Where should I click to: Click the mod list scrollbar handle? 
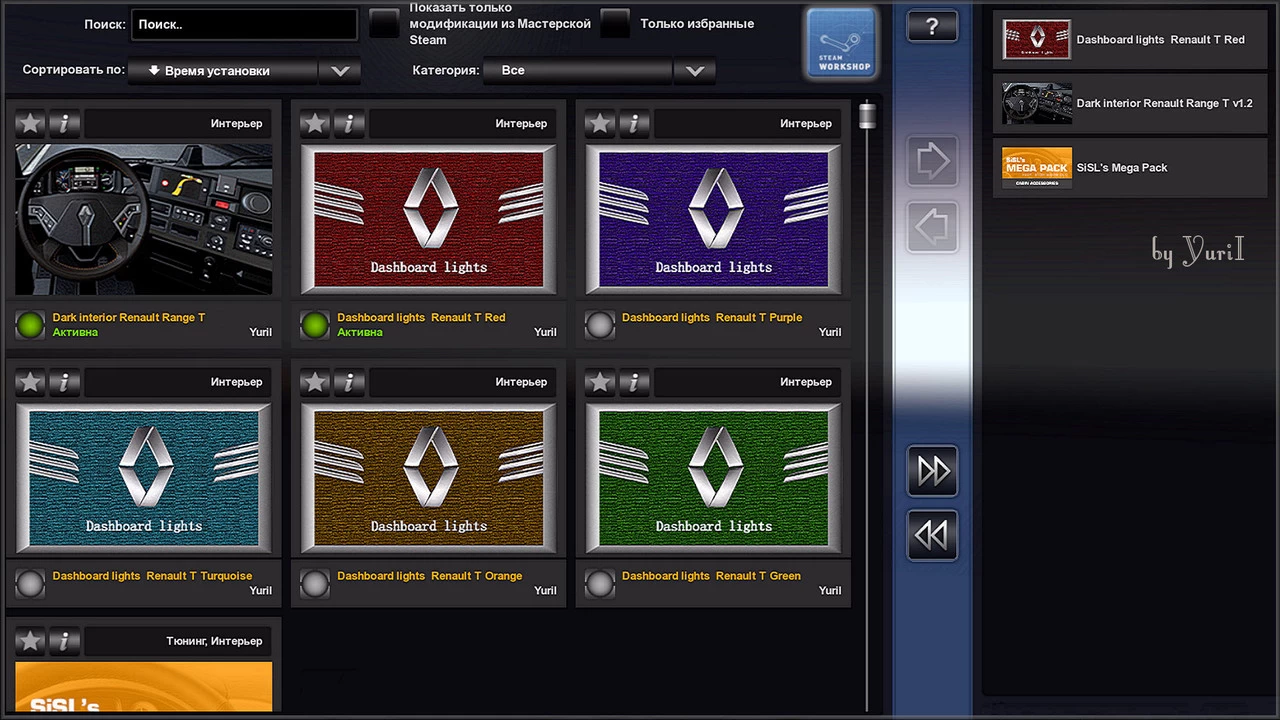click(867, 115)
